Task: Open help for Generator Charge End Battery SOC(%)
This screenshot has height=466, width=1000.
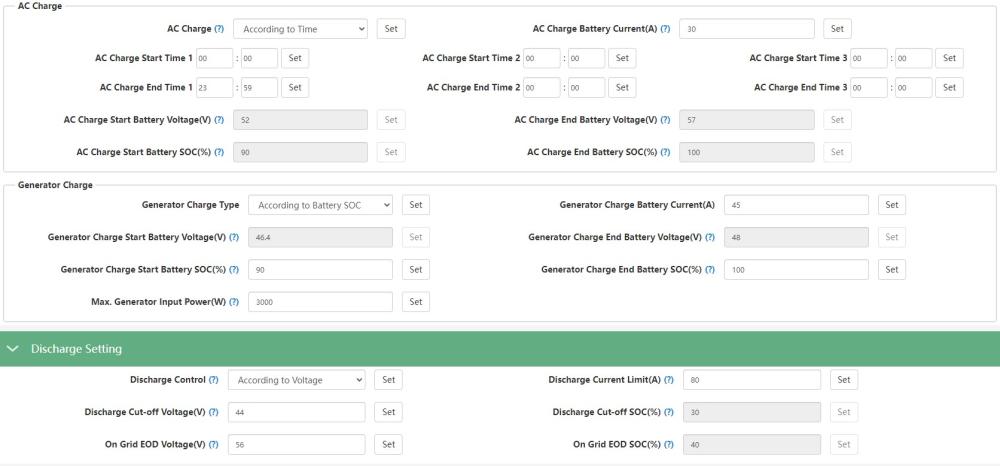Action: (710, 270)
